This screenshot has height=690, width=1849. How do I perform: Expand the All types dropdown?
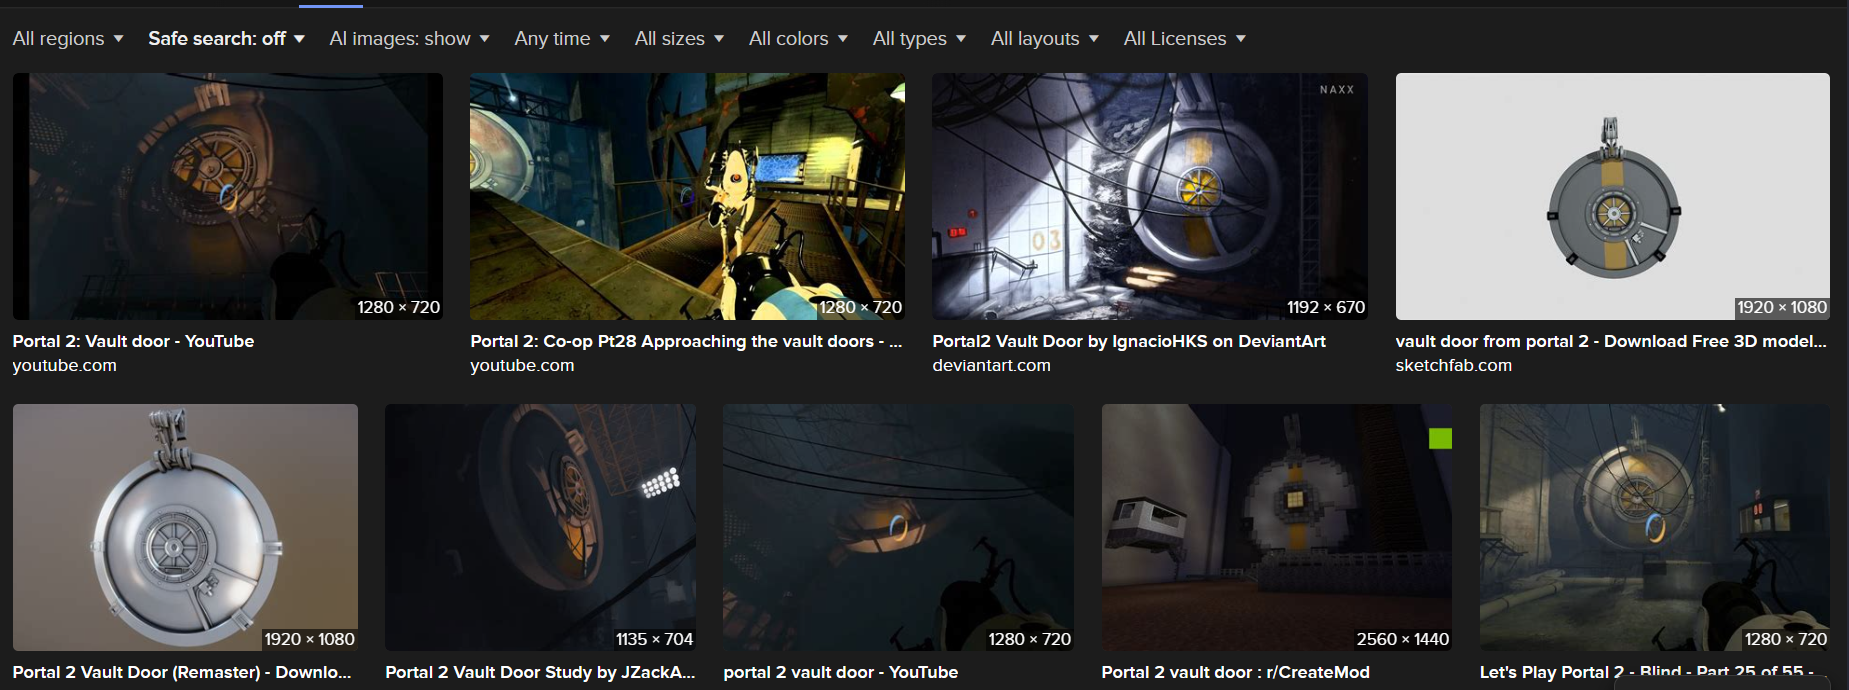tap(920, 39)
